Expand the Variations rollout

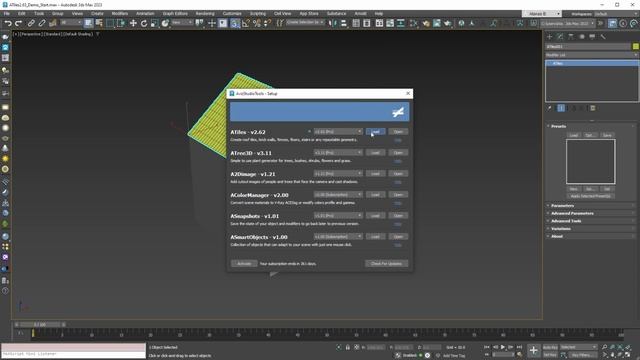[x=591, y=229]
